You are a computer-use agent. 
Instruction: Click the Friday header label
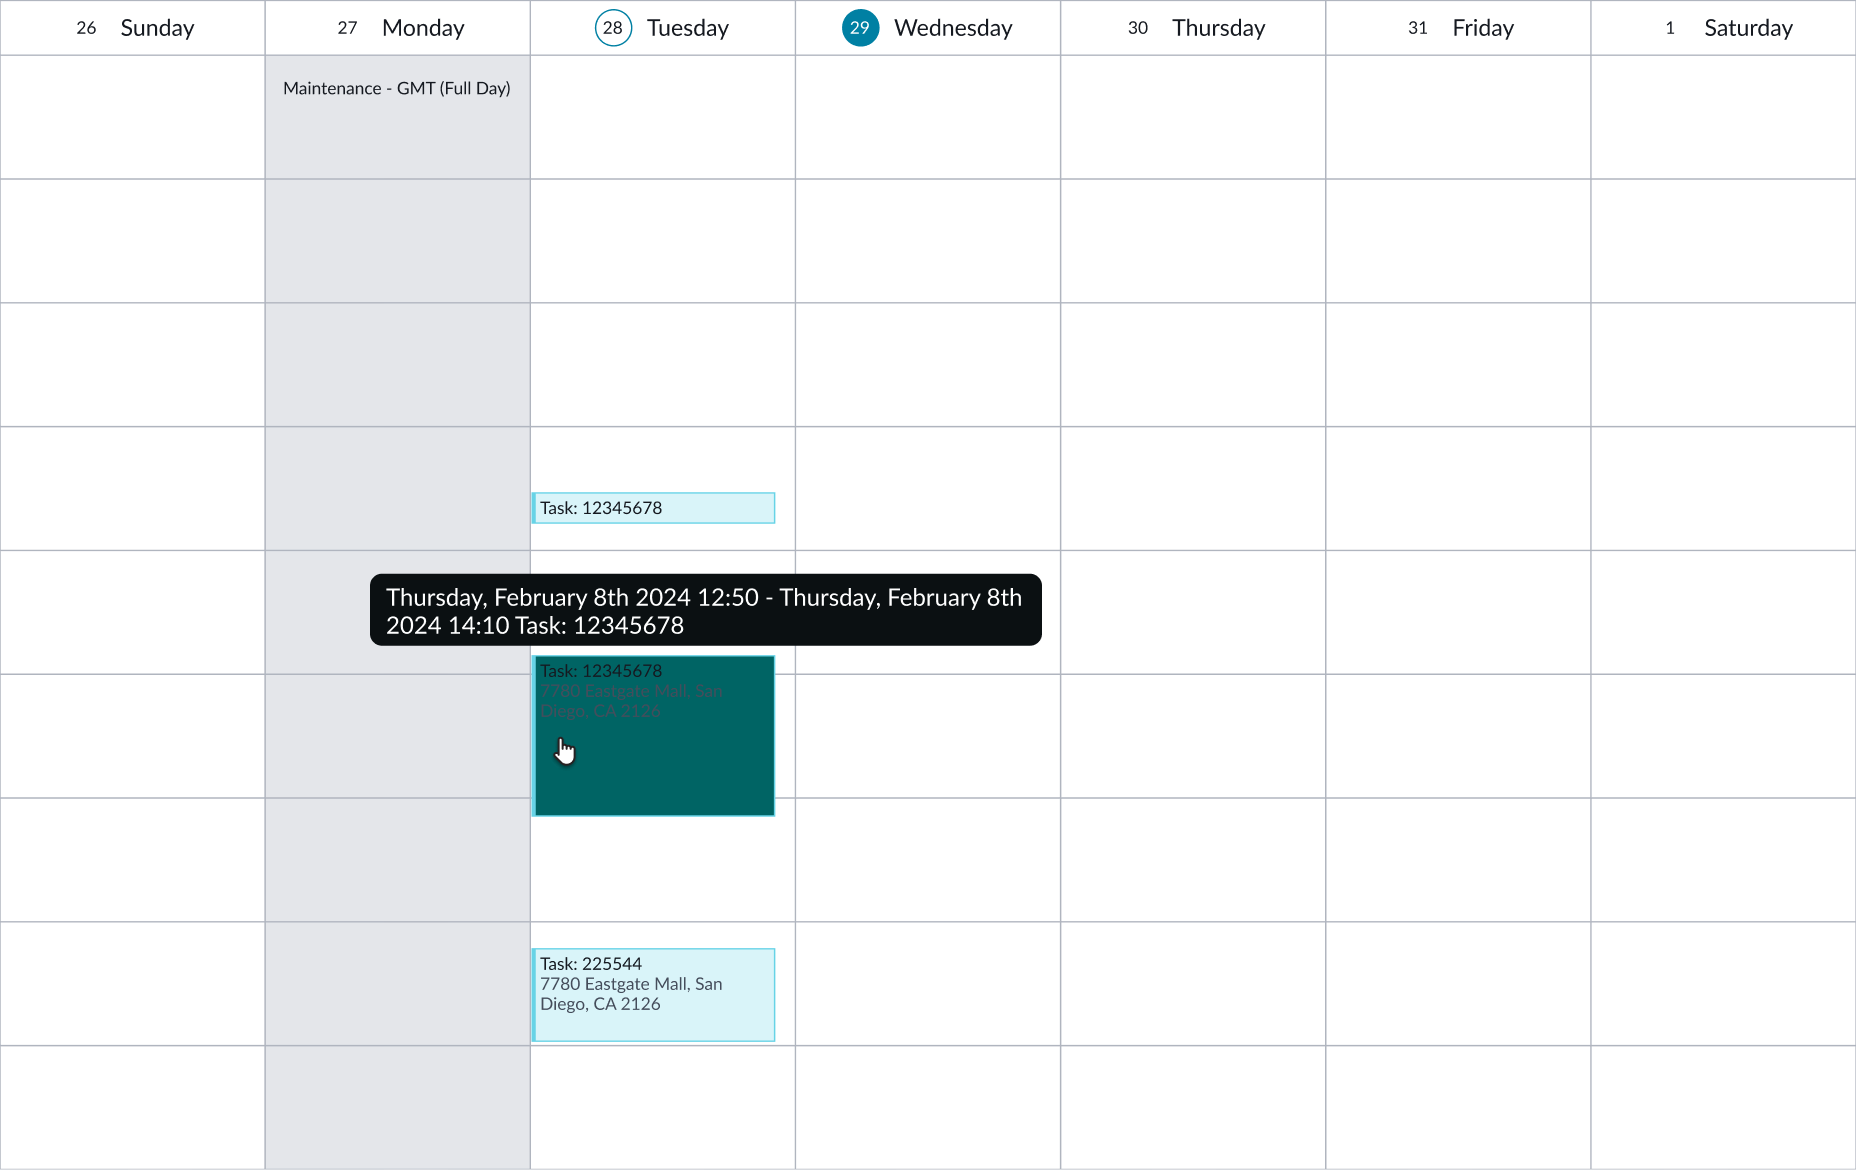pos(1482,28)
